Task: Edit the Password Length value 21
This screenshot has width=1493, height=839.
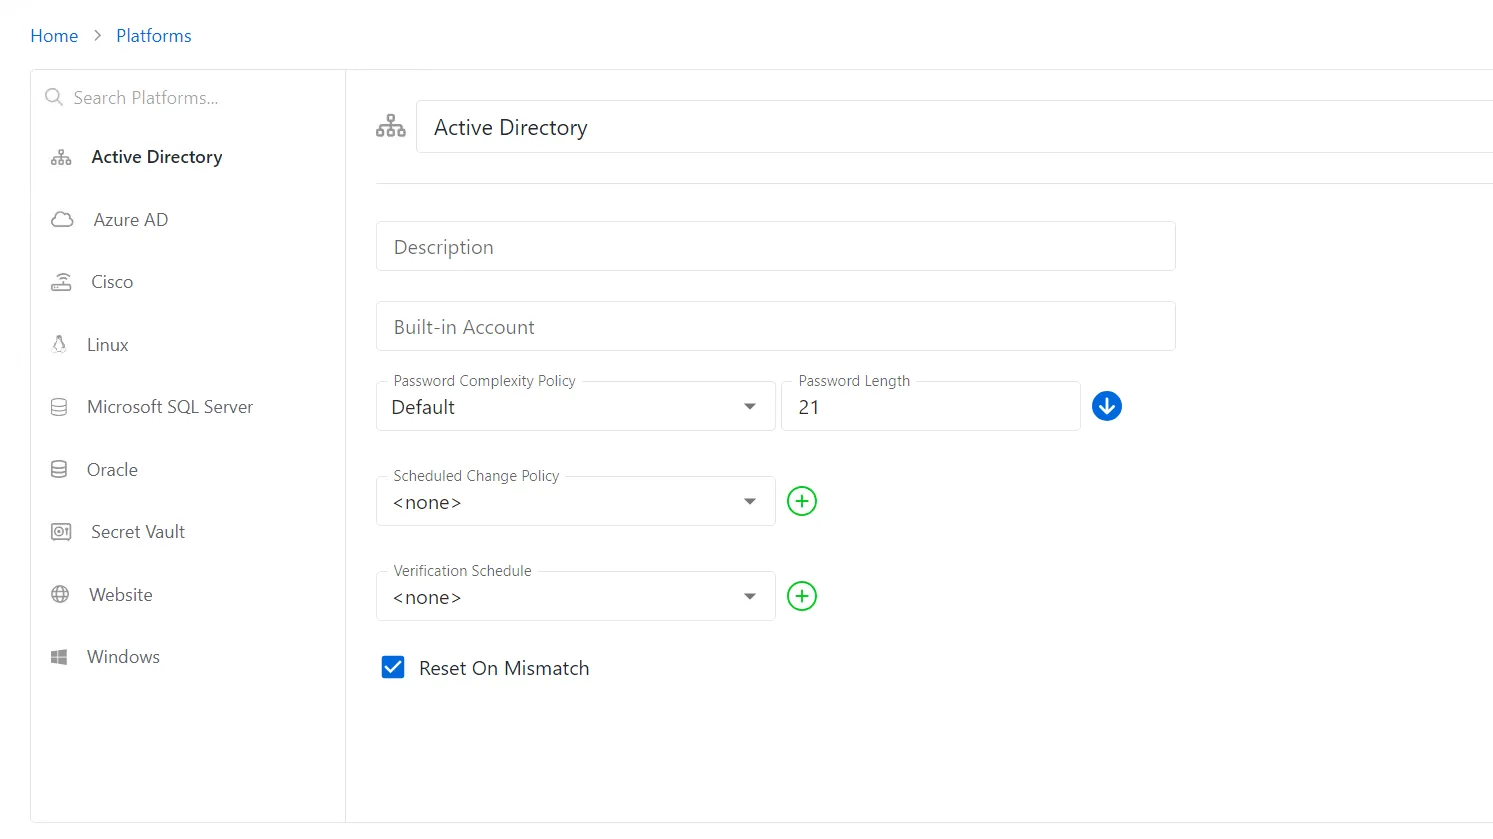Action: pyautogui.click(x=931, y=406)
